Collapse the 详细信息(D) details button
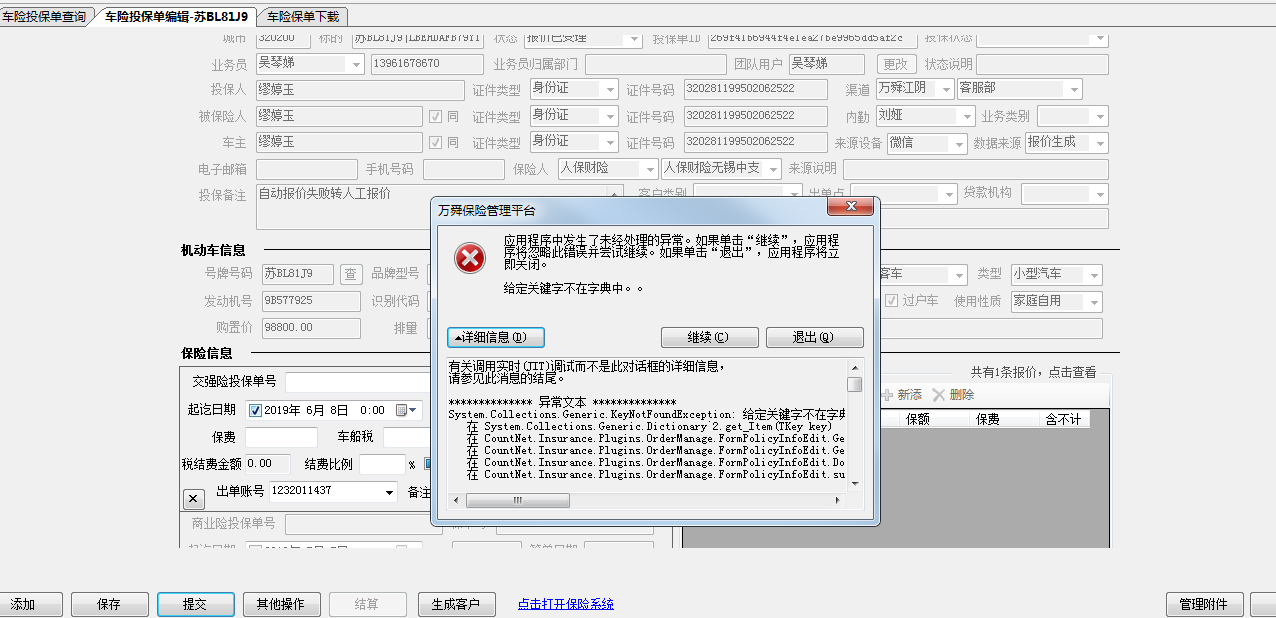 tap(496, 337)
